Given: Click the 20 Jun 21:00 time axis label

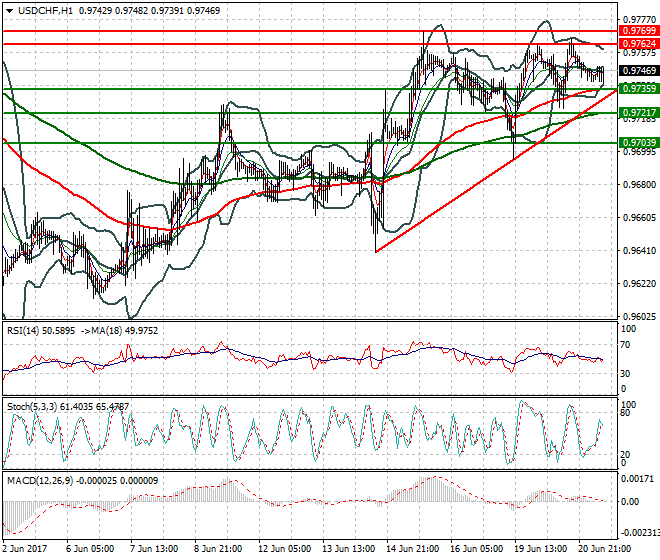Looking at the screenshot, I should coord(604,549).
